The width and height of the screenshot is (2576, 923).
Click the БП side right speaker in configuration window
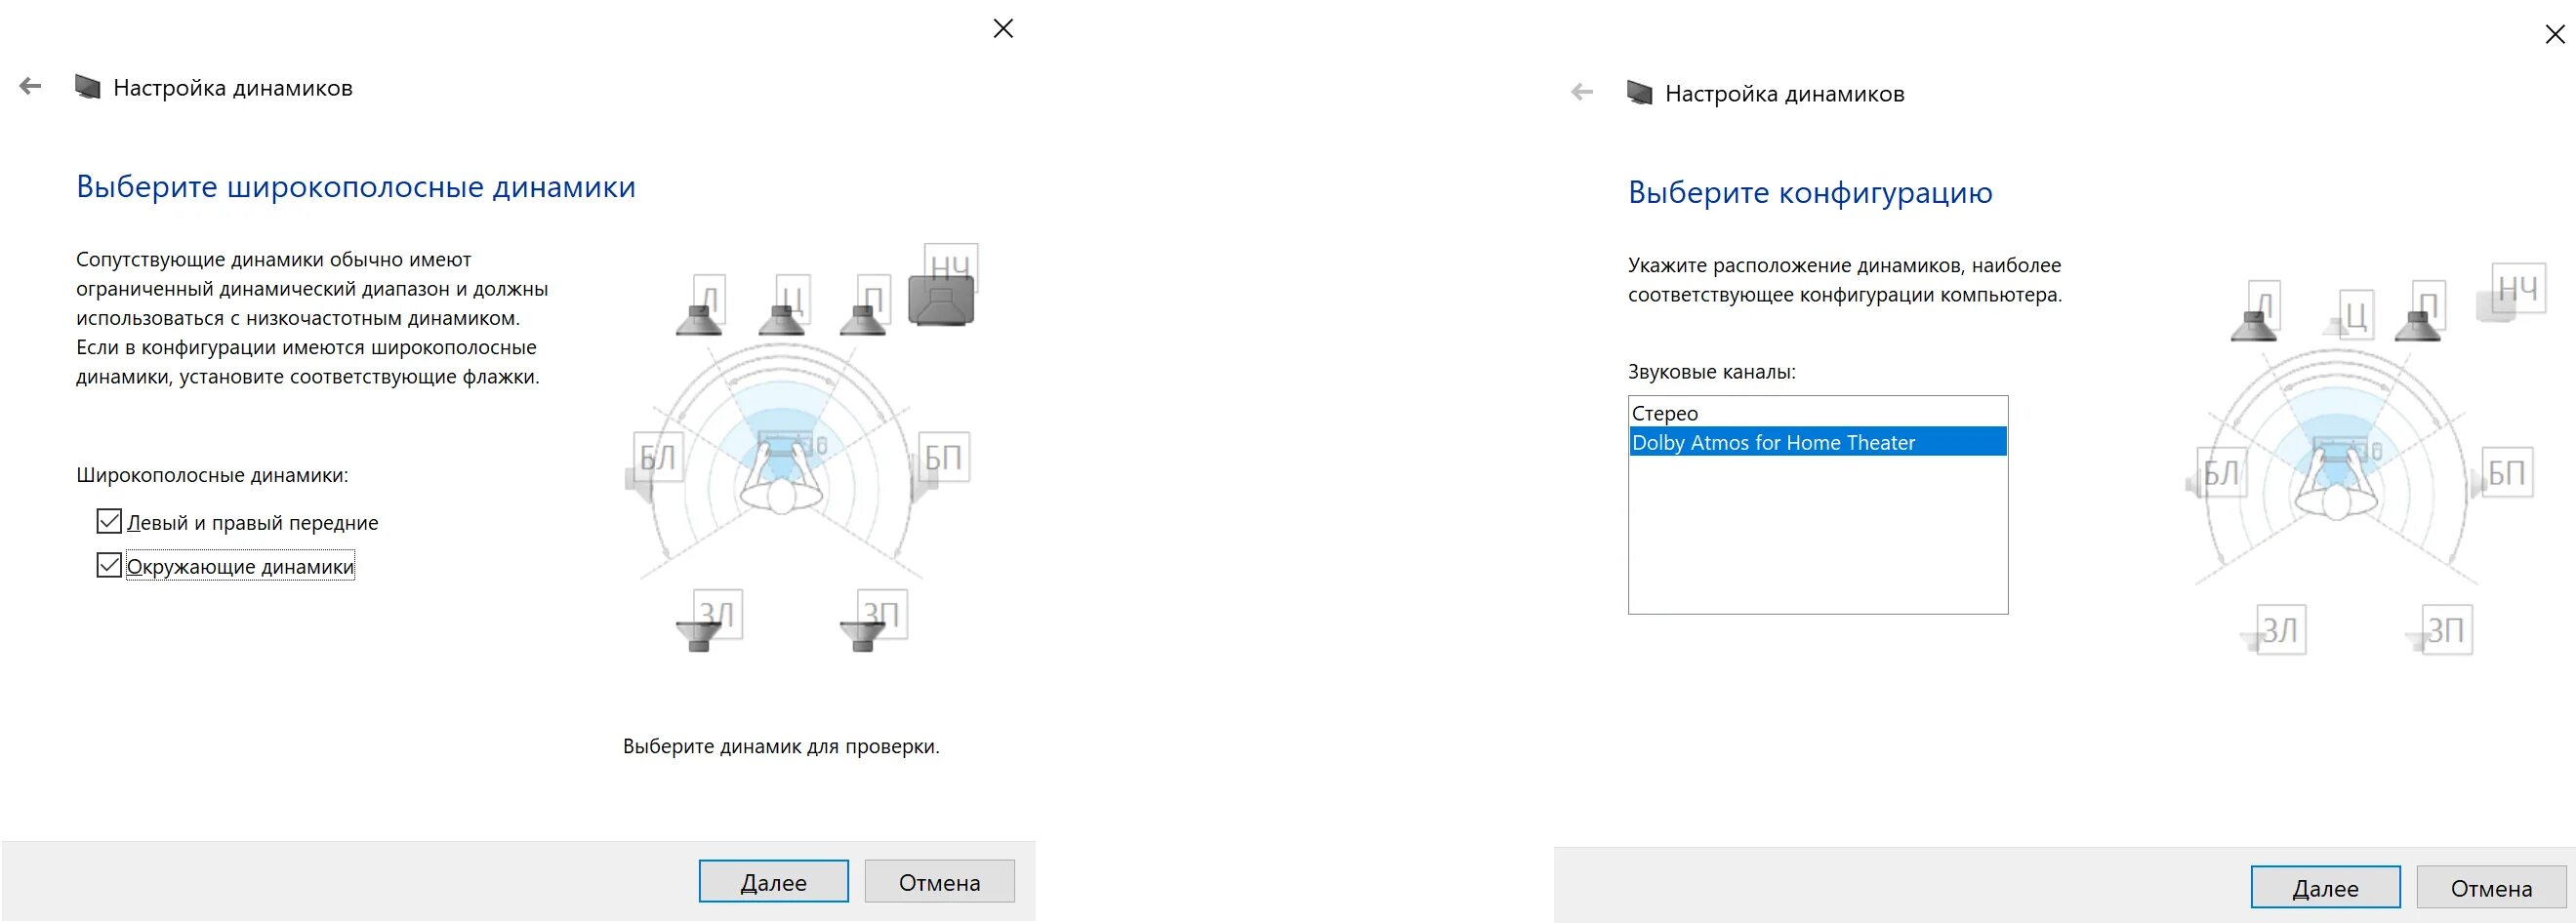click(x=2502, y=474)
